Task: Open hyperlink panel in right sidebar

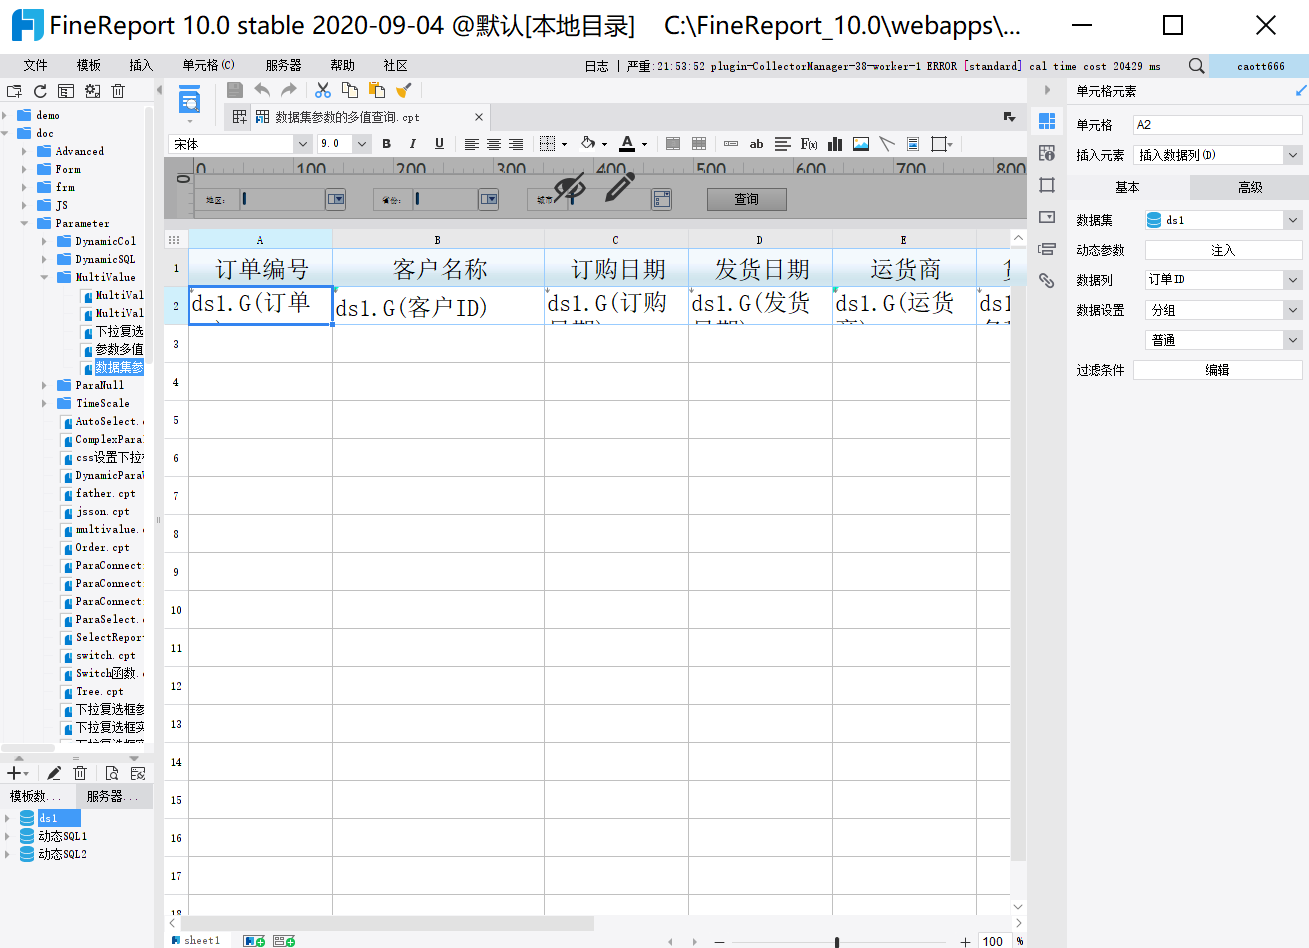Action: point(1047,281)
